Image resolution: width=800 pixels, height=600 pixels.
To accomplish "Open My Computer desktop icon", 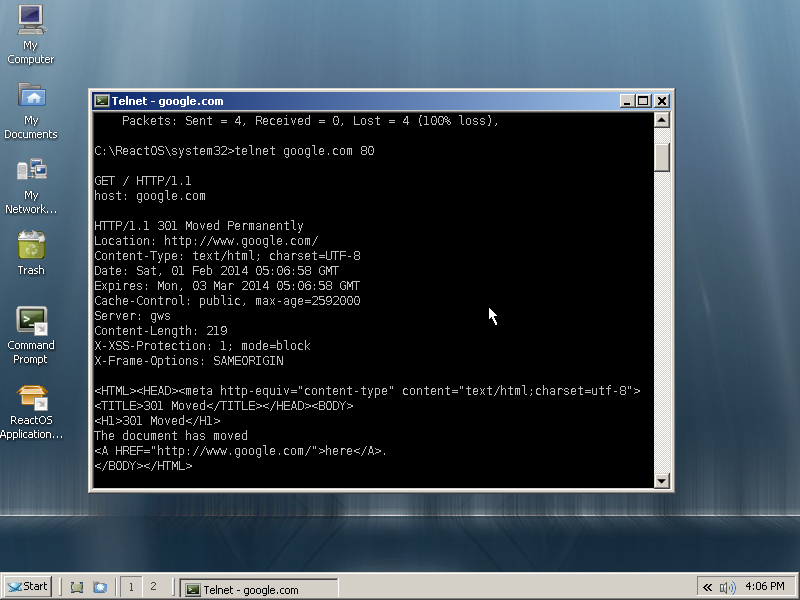I will pyautogui.click(x=31, y=20).
